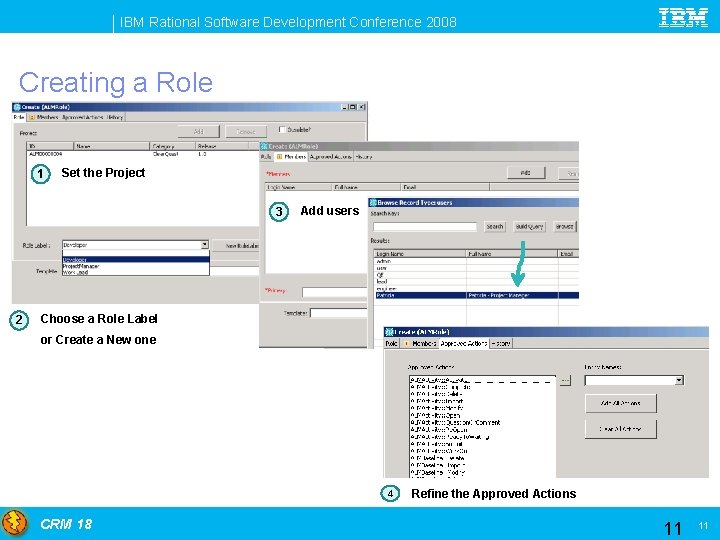This screenshot has height=540, width=720.
Task: Open Approved Actions tab in the first window
Action: pyautogui.click(x=83, y=117)
